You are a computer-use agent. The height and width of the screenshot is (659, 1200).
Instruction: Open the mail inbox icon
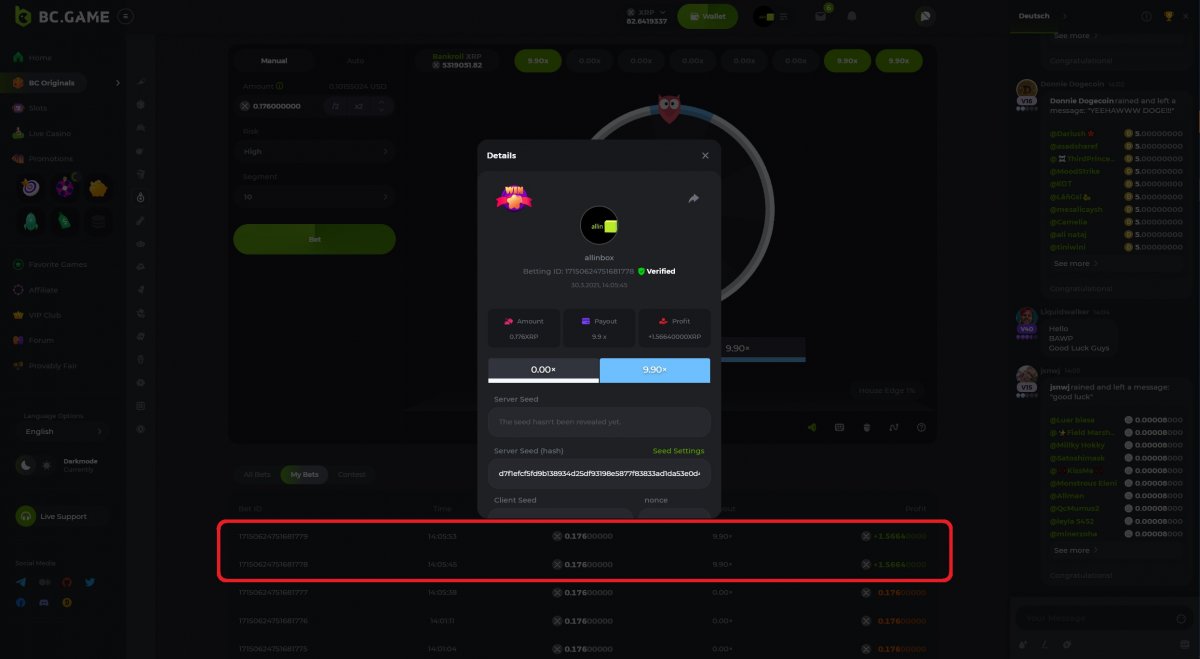[821, 16]
